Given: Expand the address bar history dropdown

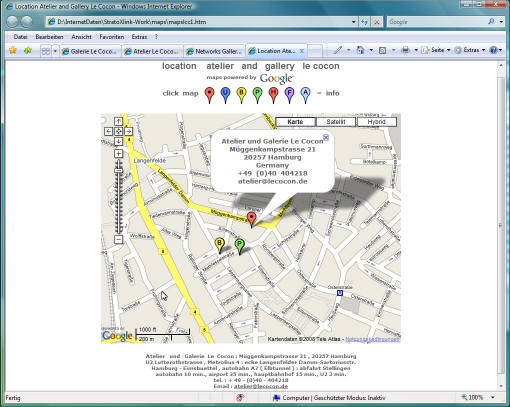Looking at the screenshot, I should 354,22.
